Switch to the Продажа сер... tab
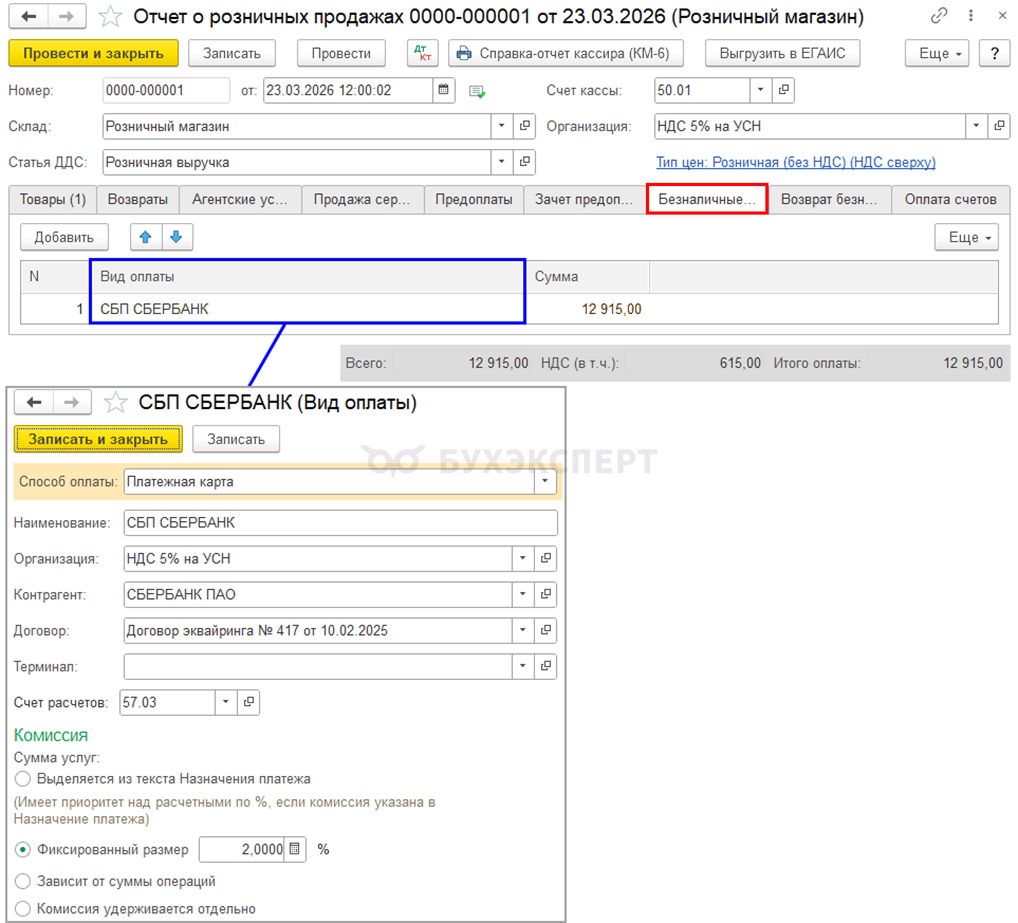1018x923 pixels. pyautogui.click(x=362, y=199)
